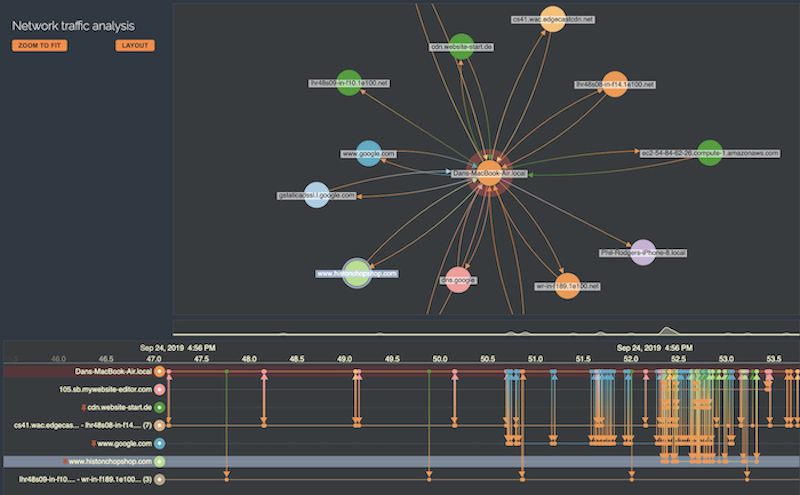Viewport: 800px width, 495px height.
Task: Unpin cdn.website-start.de timeline row
Action: [84, 407]
